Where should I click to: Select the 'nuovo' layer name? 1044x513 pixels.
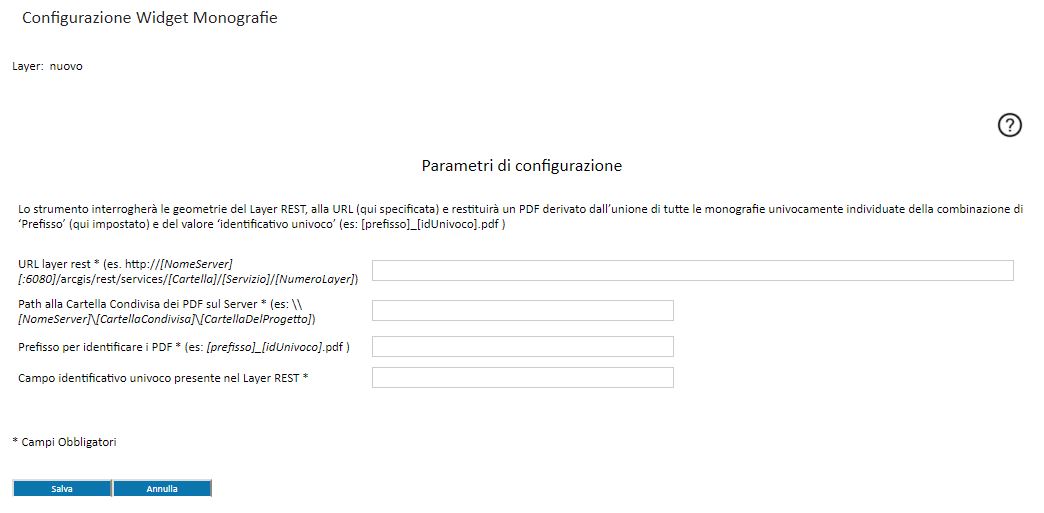coord(66,67)
